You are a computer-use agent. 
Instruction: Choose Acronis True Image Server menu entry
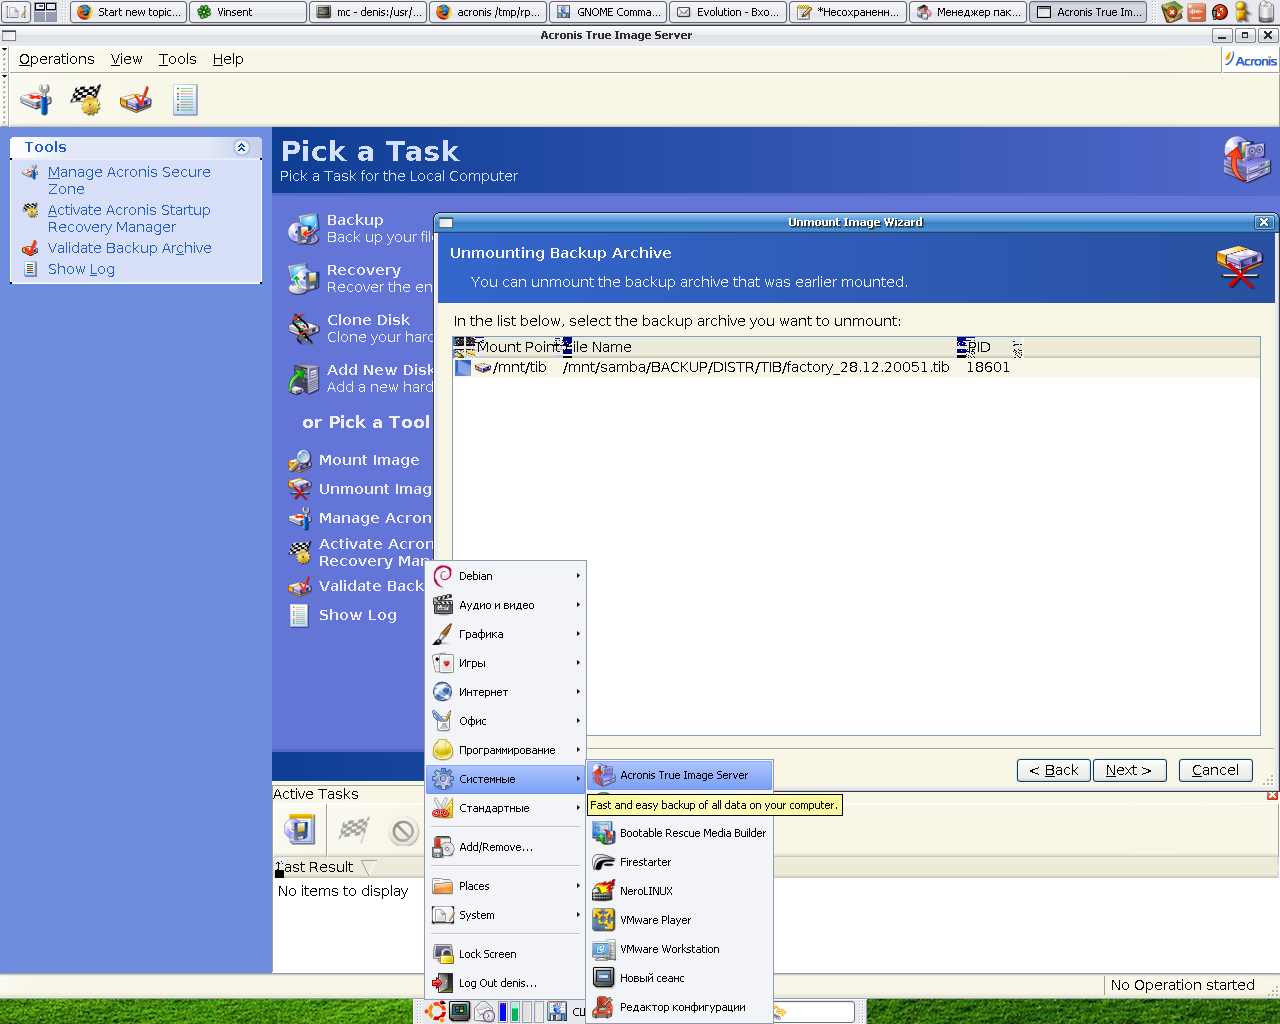(x=680, y=775)
